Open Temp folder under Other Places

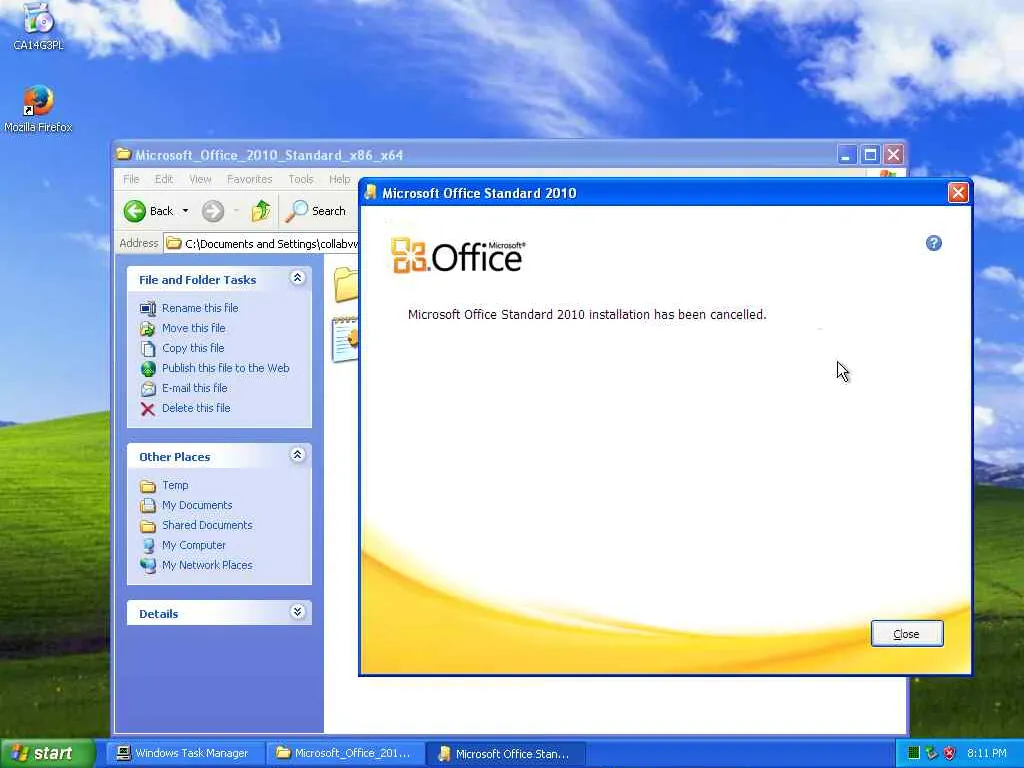click(175, 485)
